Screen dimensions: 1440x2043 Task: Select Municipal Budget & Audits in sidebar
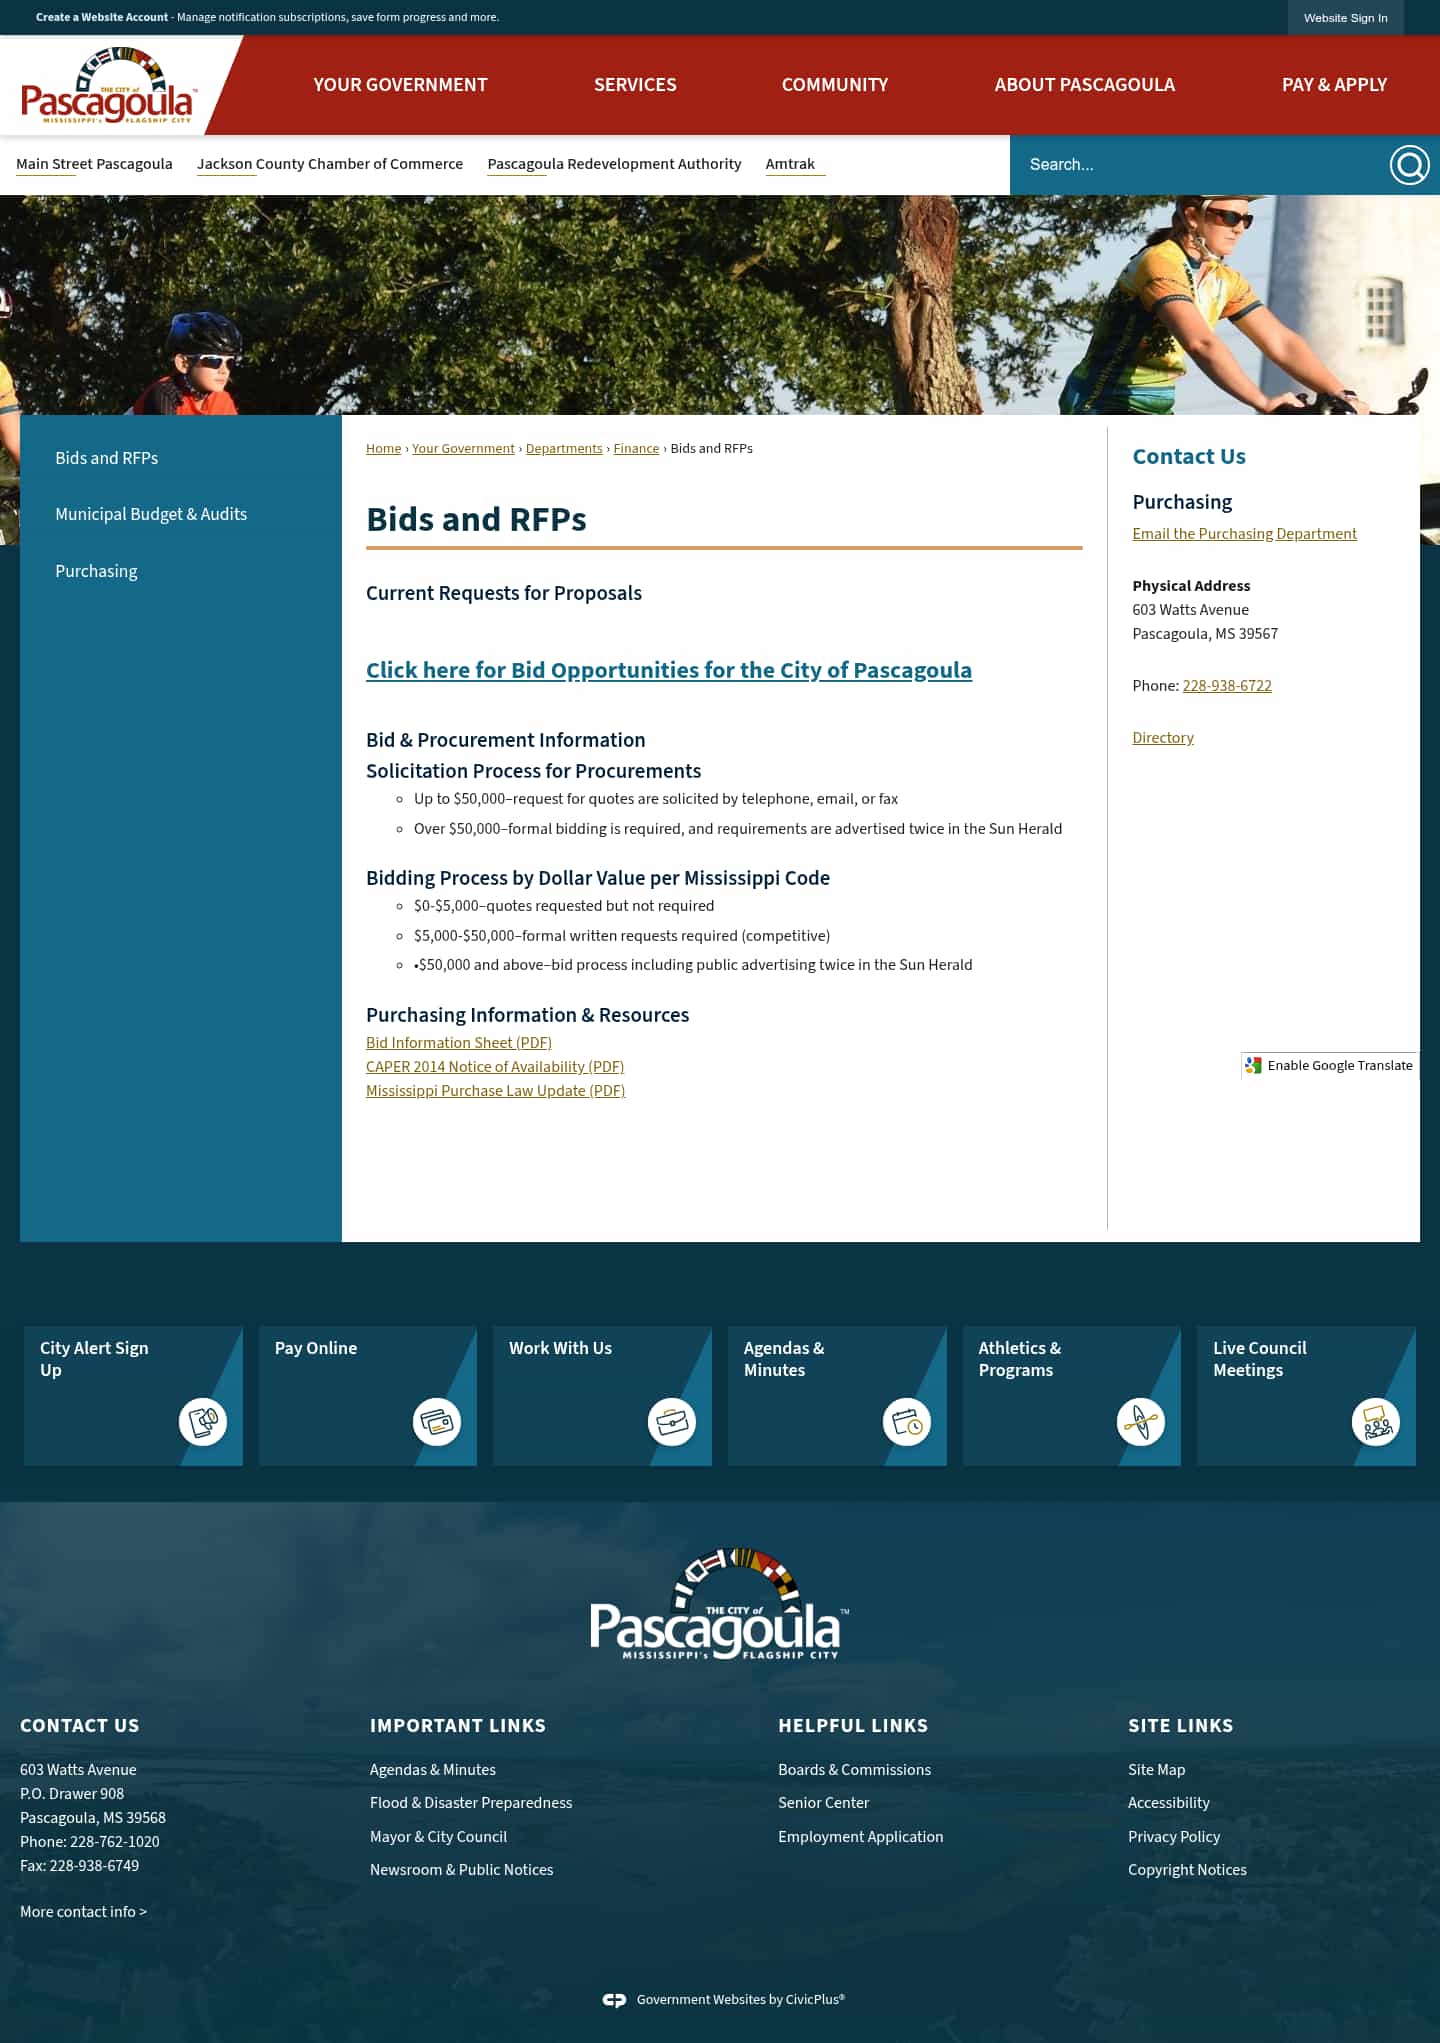[151, 514]
